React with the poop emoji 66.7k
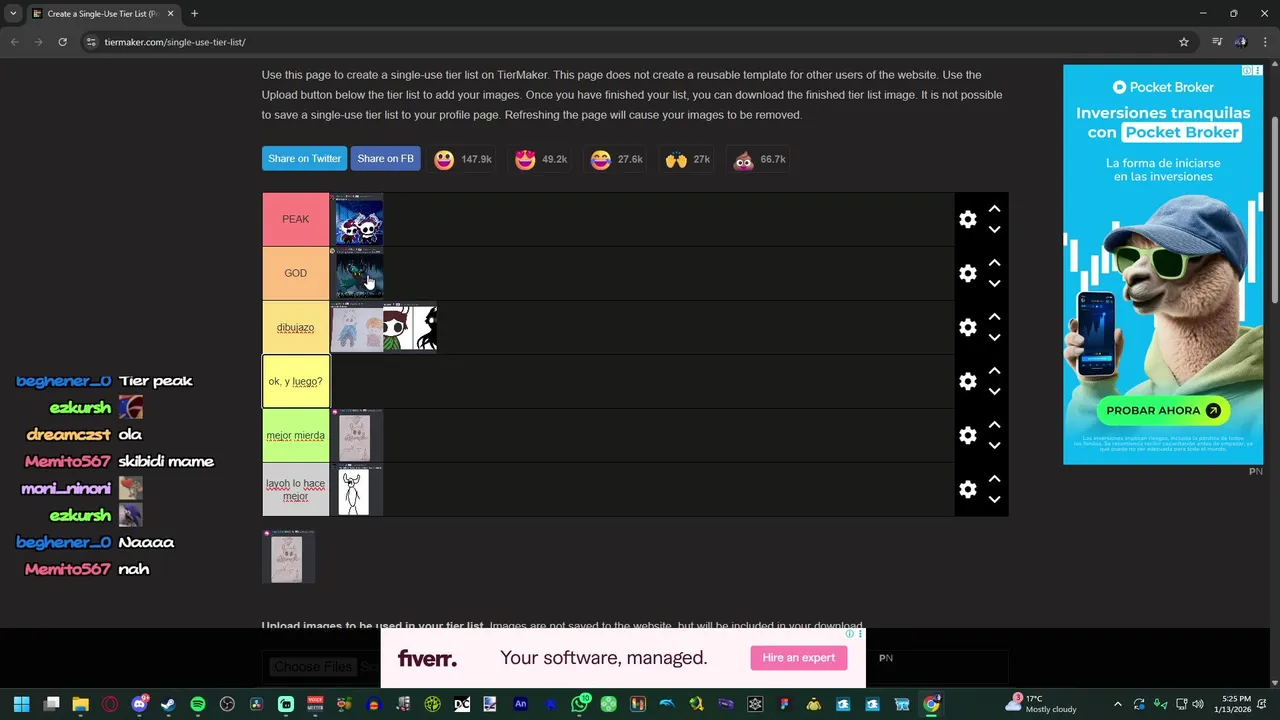1280x720 pixels. click(759, 160)
